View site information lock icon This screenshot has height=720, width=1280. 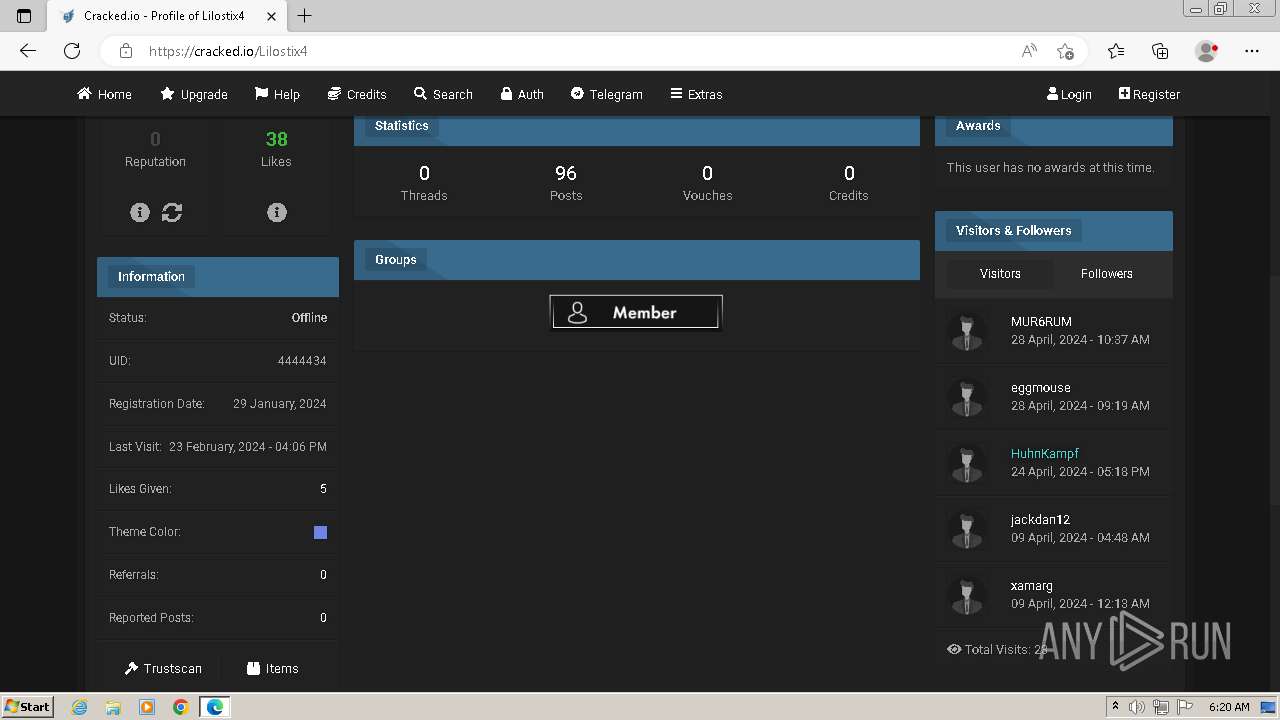point(125,51)
